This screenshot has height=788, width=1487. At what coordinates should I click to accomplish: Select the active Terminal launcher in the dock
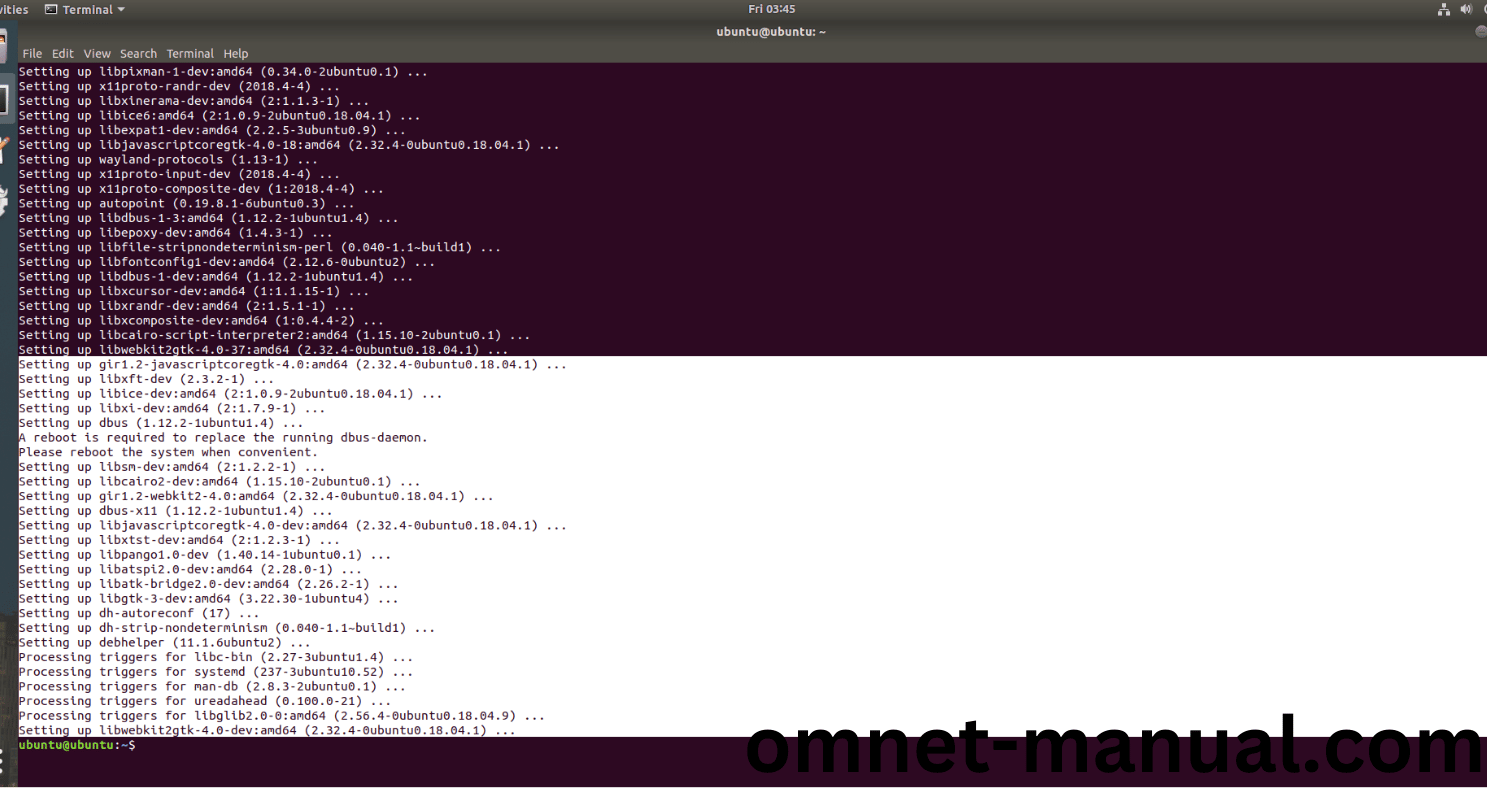point(5,99)
